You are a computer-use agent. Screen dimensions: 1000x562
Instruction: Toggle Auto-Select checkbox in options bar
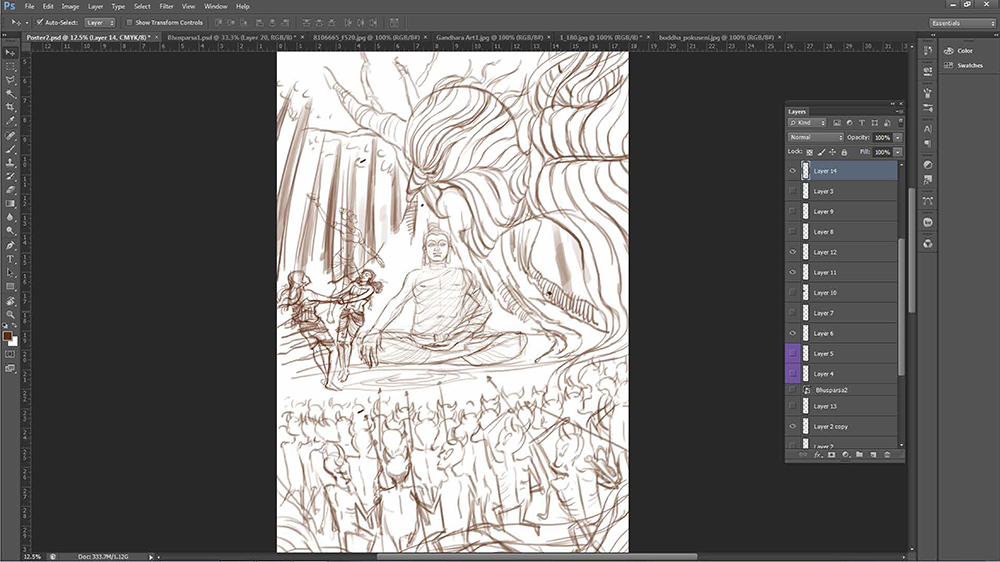coord(40,22)
